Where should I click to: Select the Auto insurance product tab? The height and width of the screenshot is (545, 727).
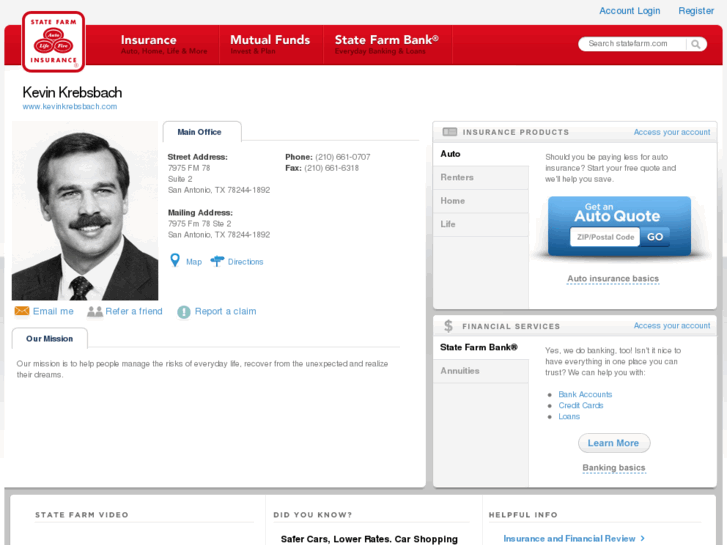481,154
